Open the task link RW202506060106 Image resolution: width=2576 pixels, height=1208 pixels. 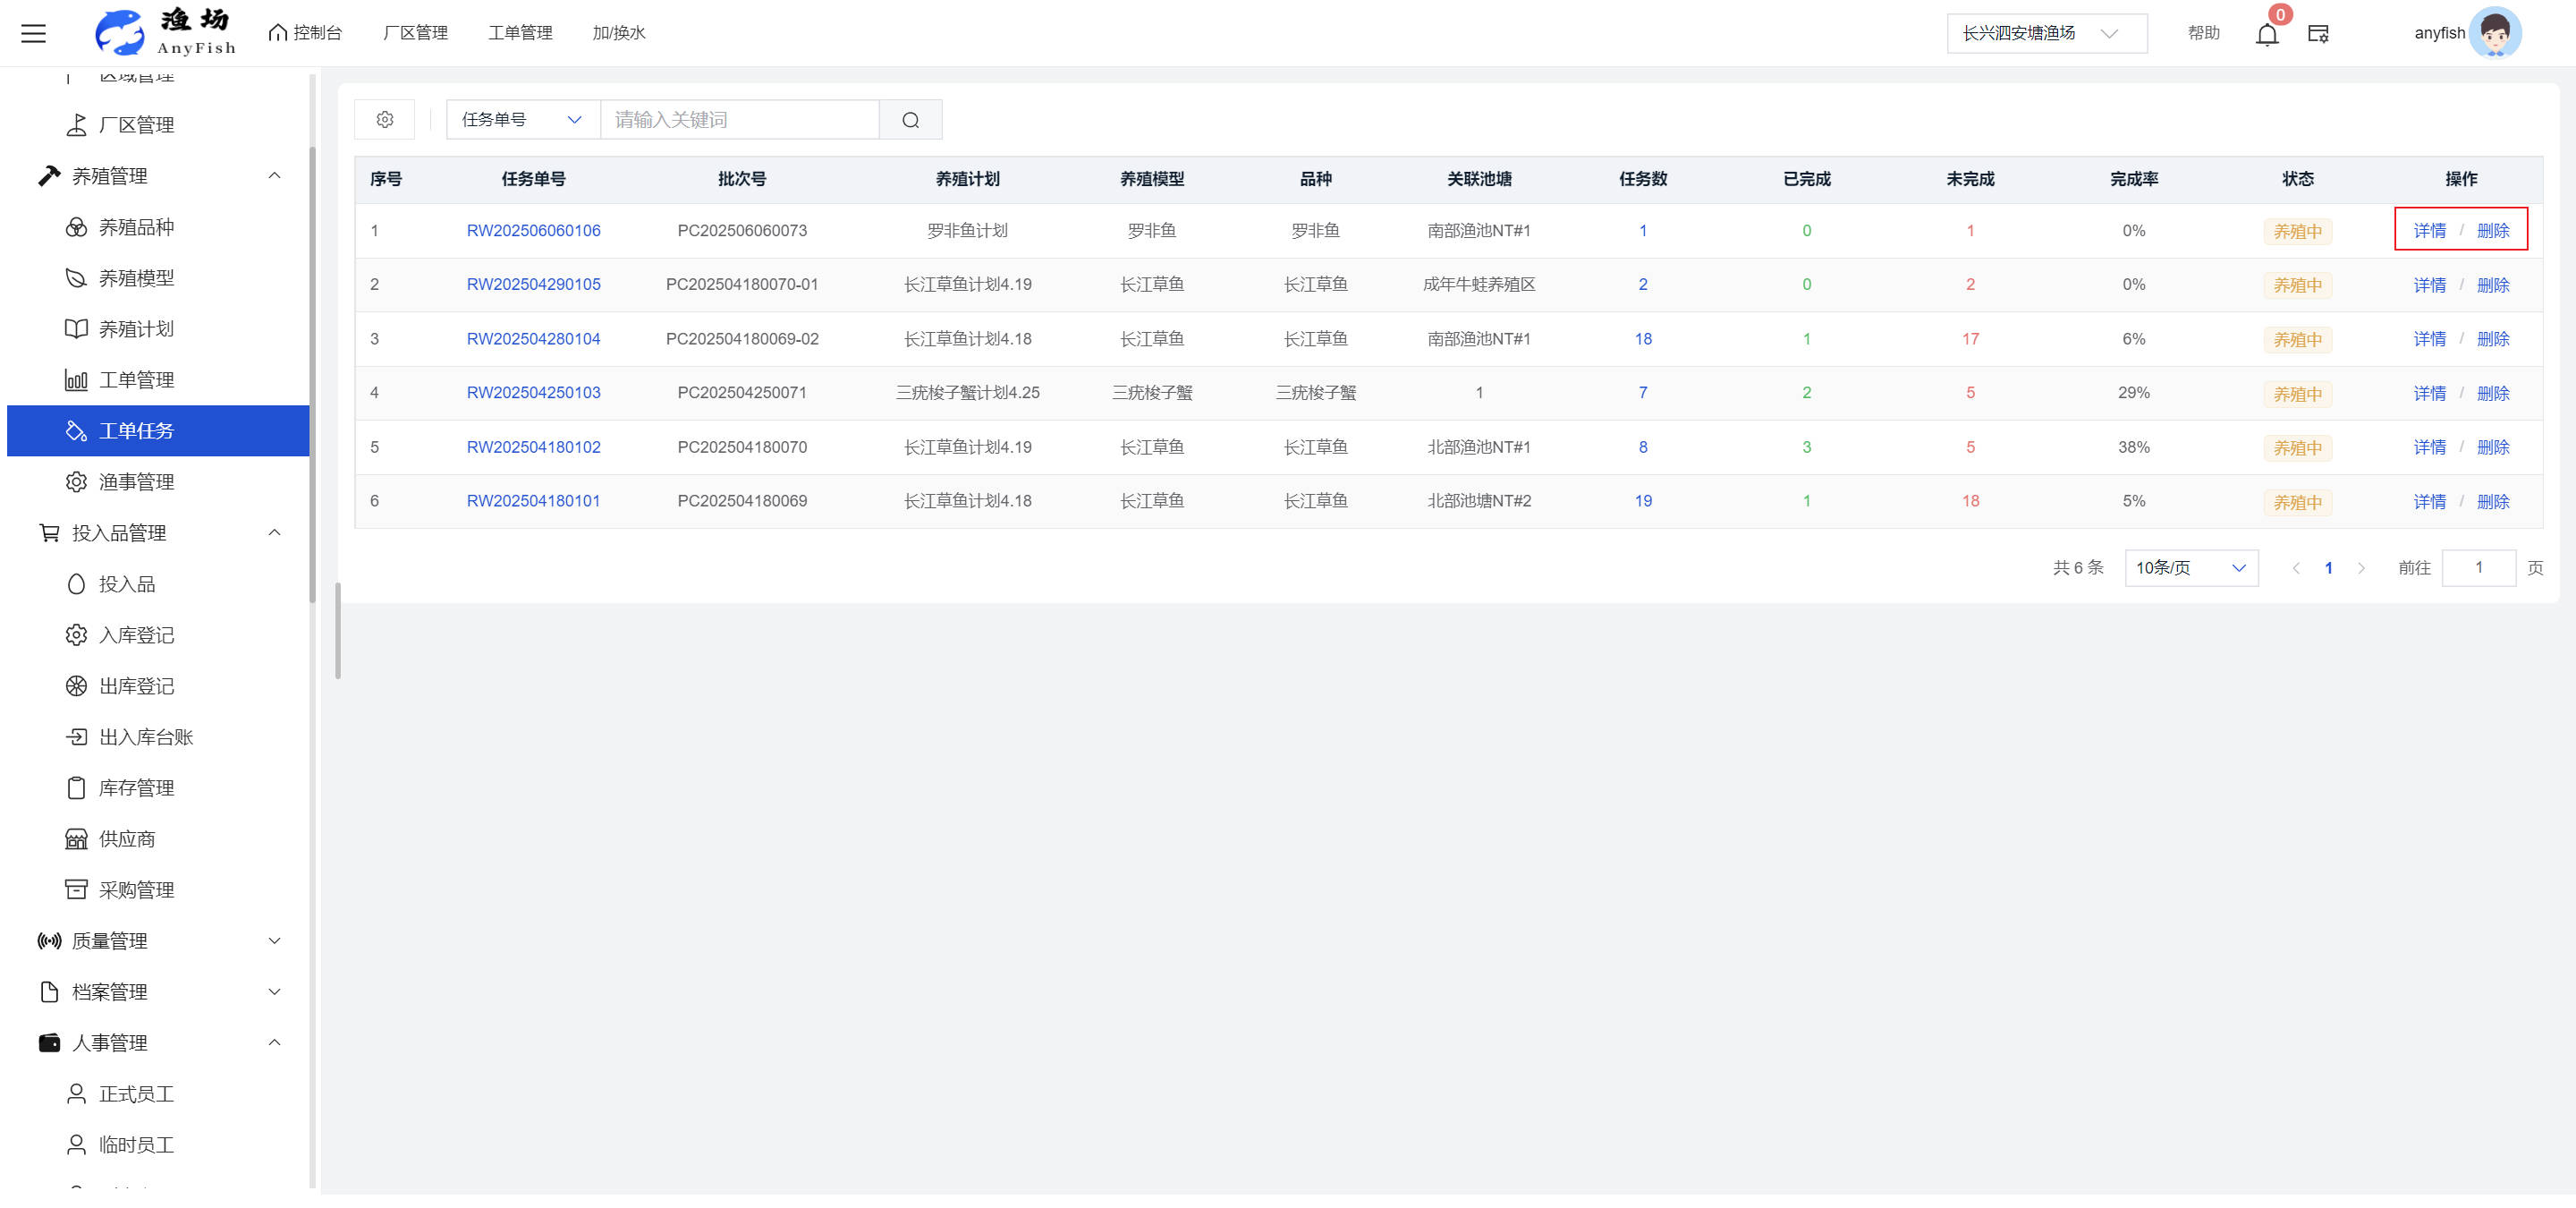pyautogui.click(x=533, y=231)
